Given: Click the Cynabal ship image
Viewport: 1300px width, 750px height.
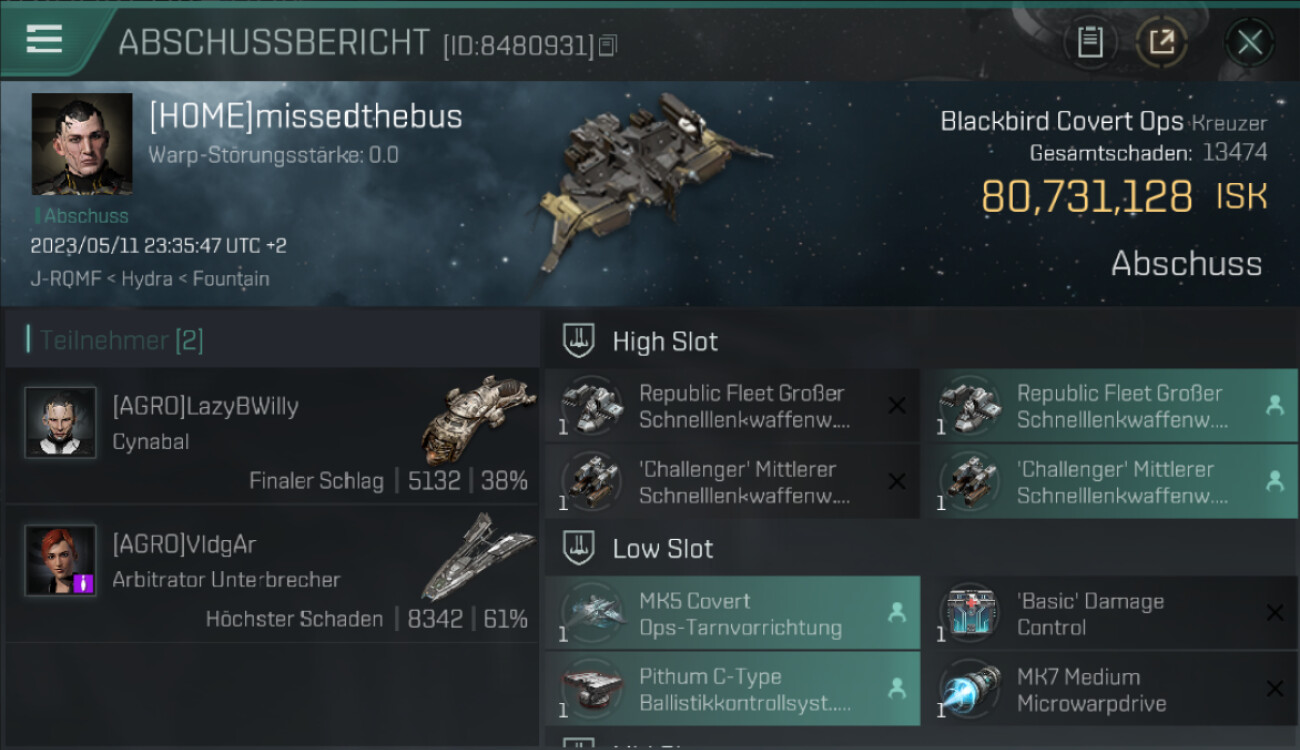Looking at the screenshot, I should (478, 418).
